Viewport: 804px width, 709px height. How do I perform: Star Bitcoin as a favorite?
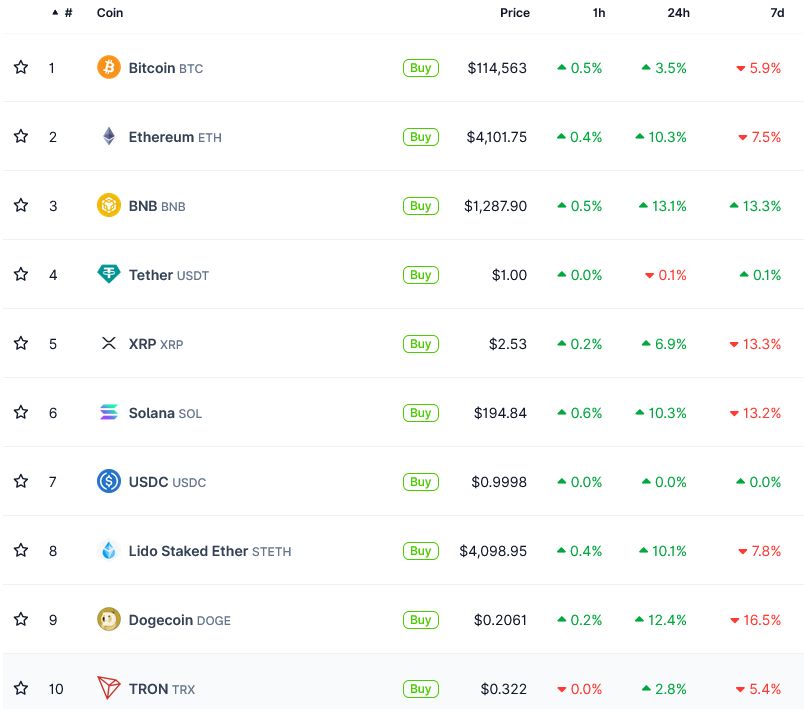(x=21, y=68)
